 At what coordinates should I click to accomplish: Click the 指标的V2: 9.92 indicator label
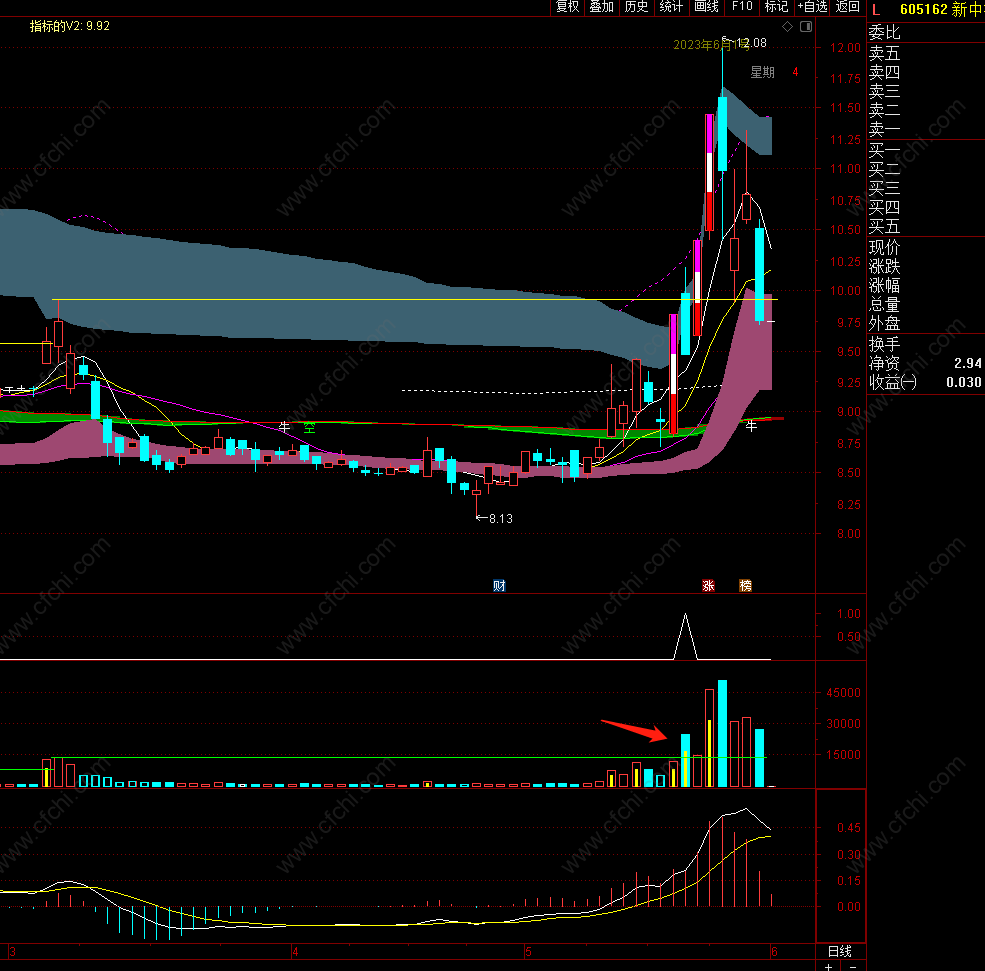click(70, 26)
